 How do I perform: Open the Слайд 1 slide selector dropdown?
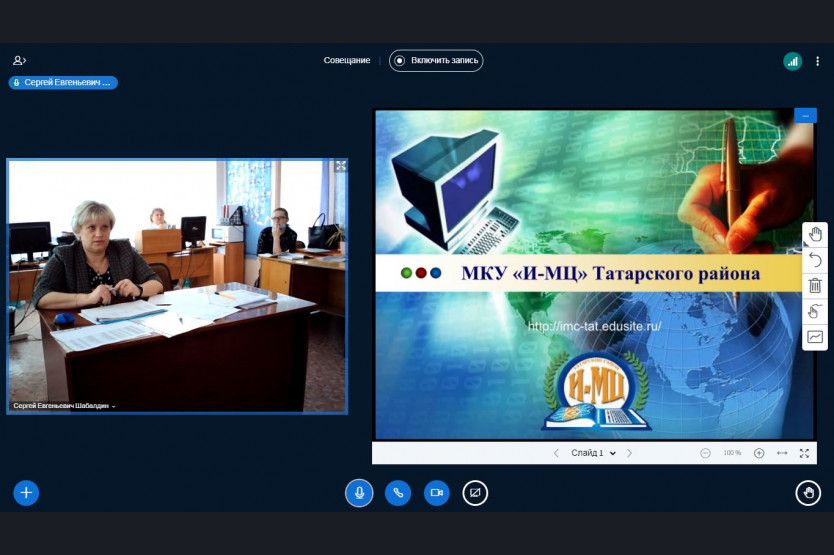tap(593, 453)
